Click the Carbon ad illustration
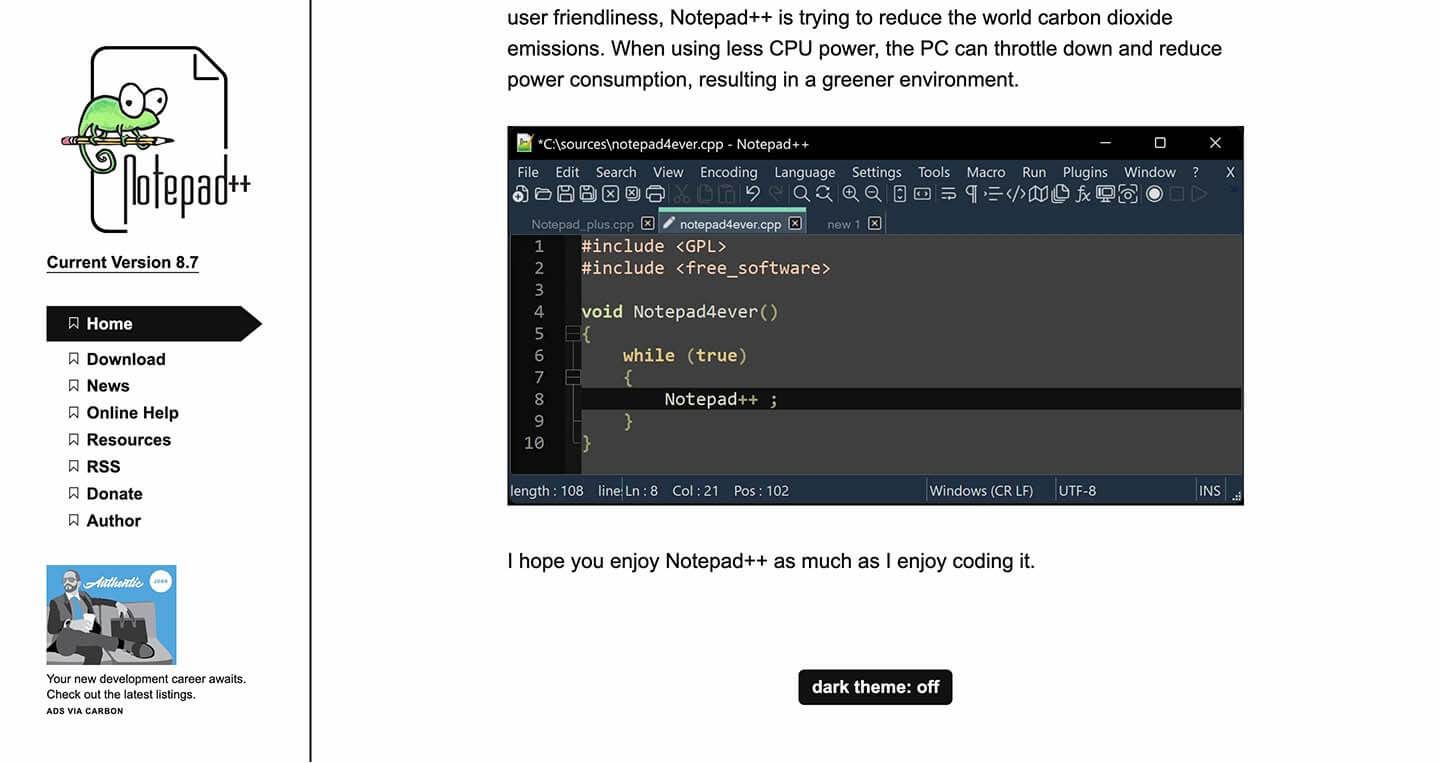 click(x=111, y=615)
